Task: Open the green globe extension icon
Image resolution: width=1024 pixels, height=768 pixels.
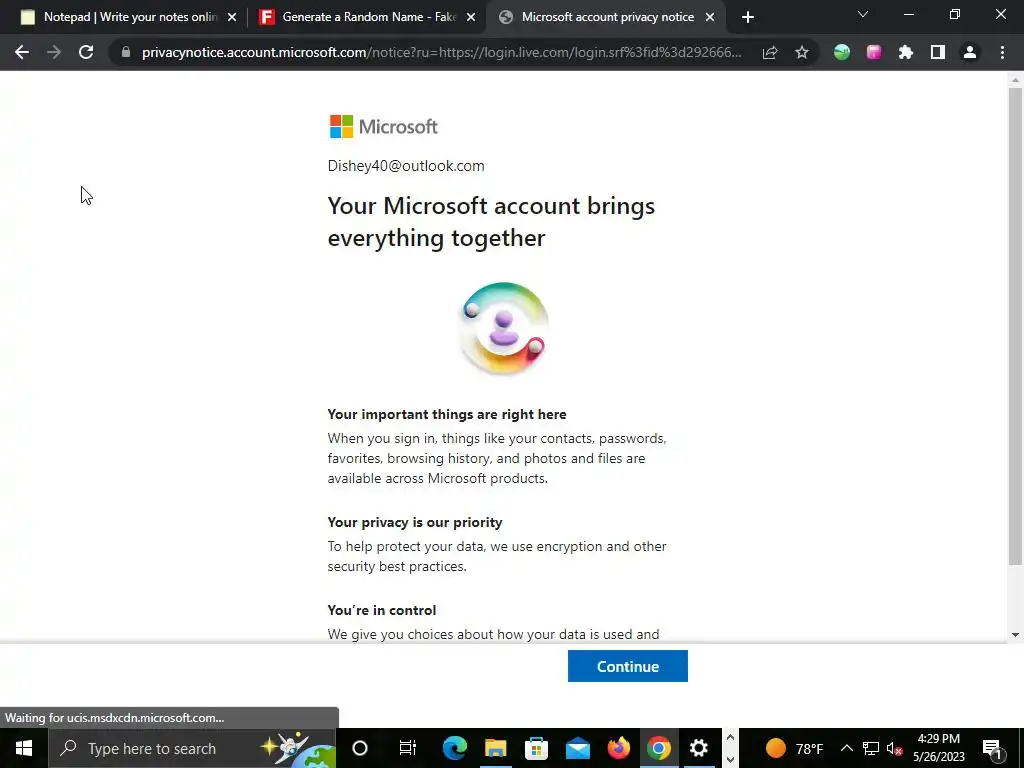Action: (x=842, y=52)
